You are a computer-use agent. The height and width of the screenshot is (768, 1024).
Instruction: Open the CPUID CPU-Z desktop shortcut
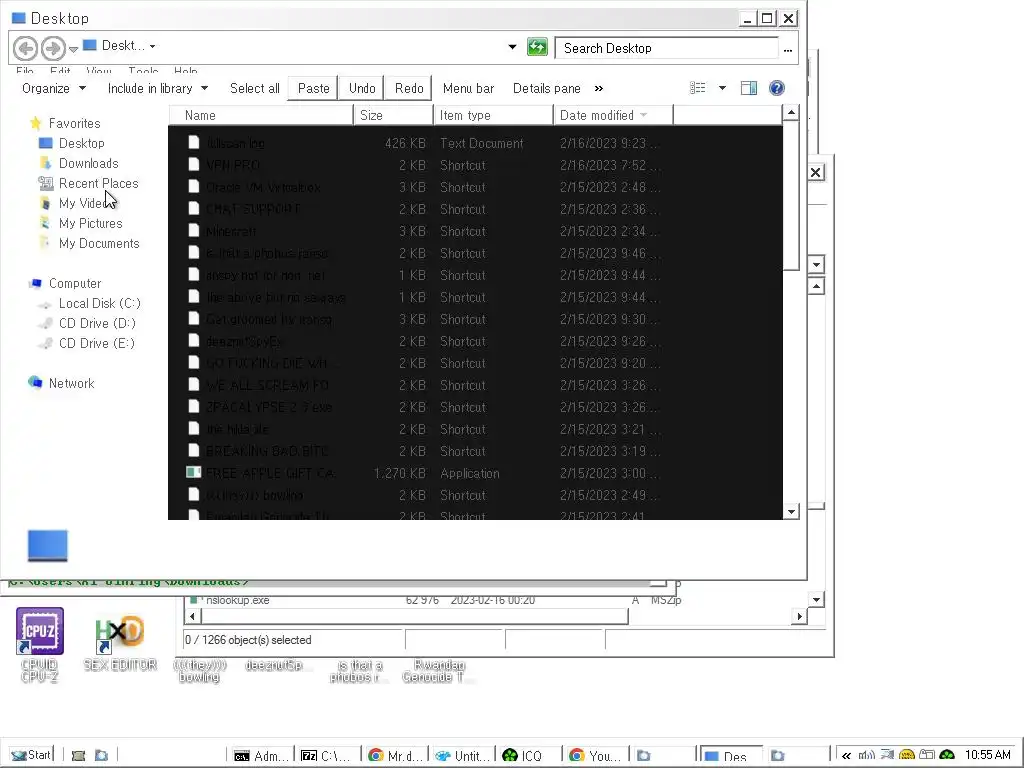[39, 645]
